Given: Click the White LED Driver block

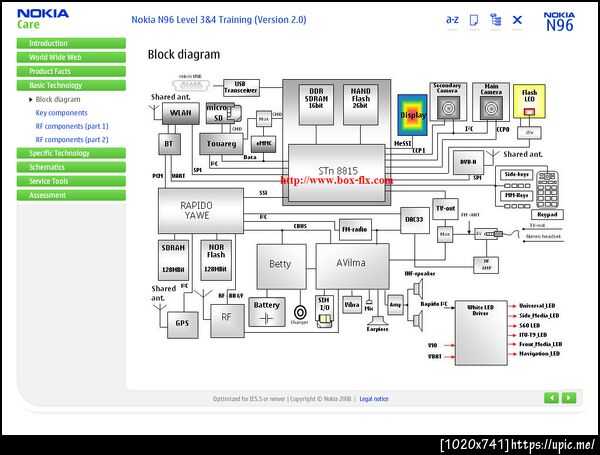Looking at the screenshot, I should tap(481, 333).
